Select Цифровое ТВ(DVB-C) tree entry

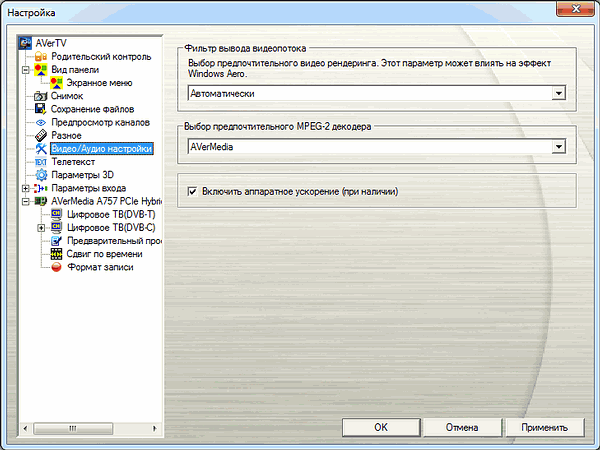tap(111, 227)
